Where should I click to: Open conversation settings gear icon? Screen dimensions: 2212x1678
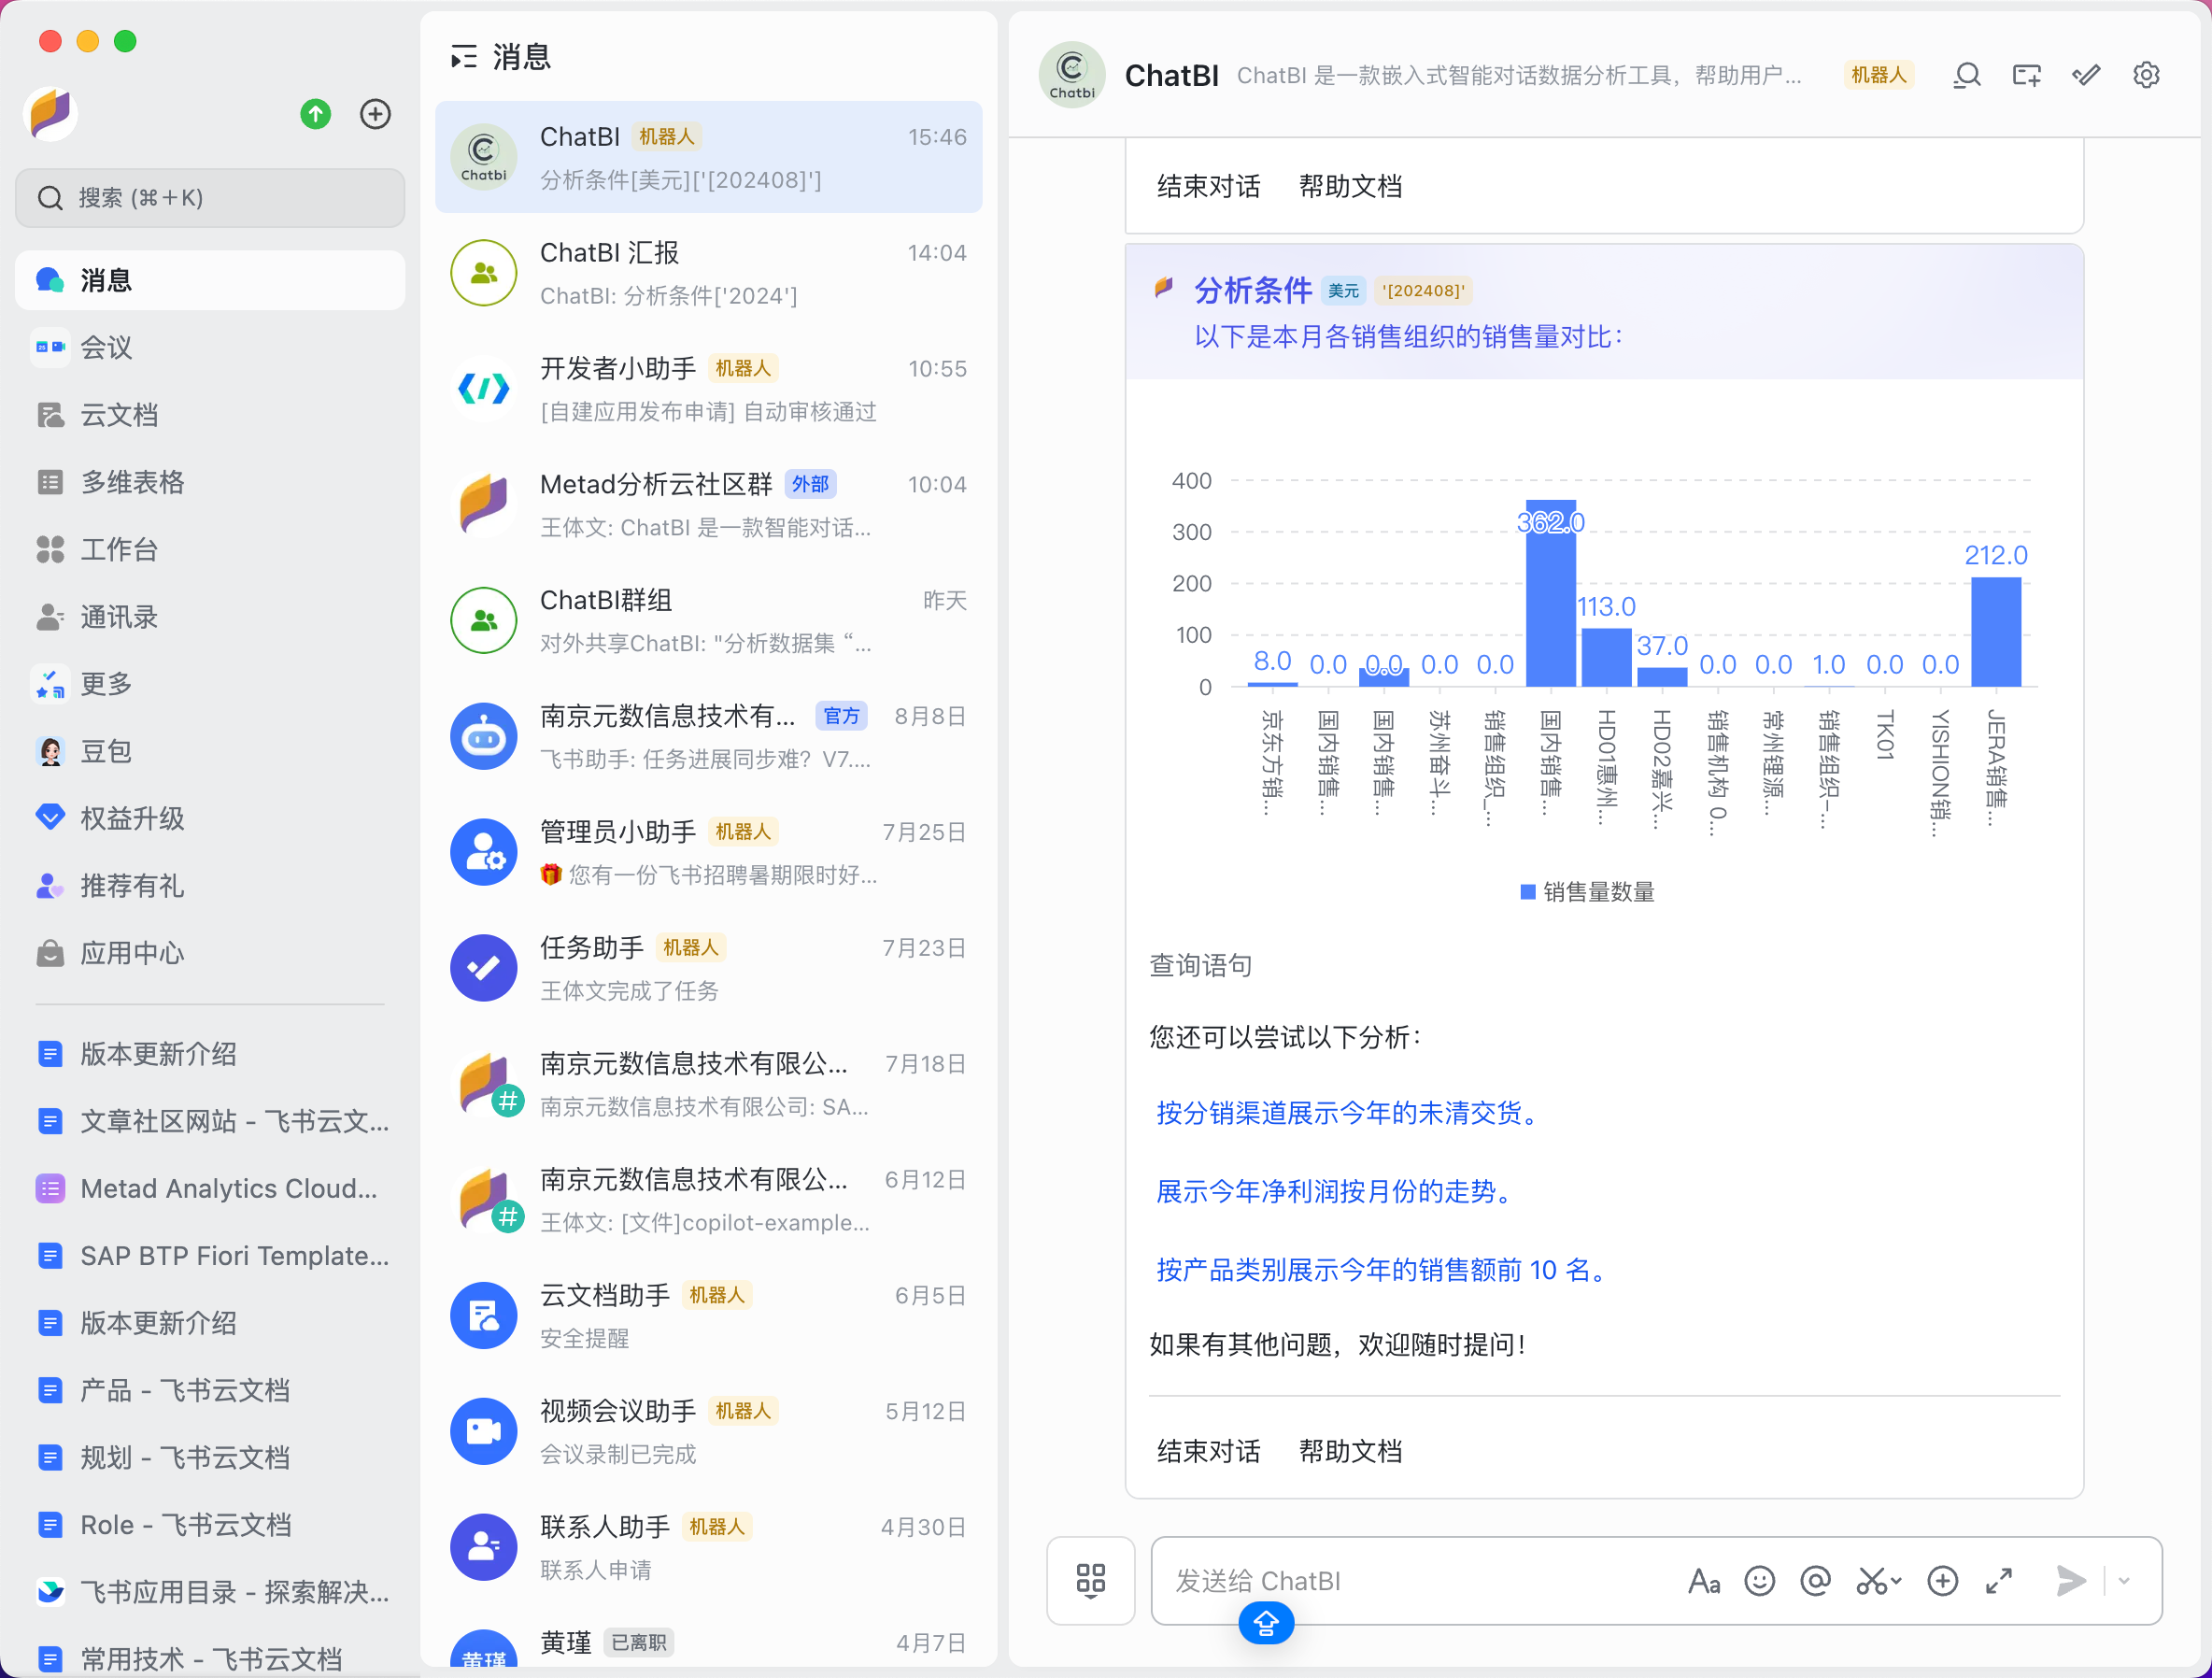(x=2146, y=75)
